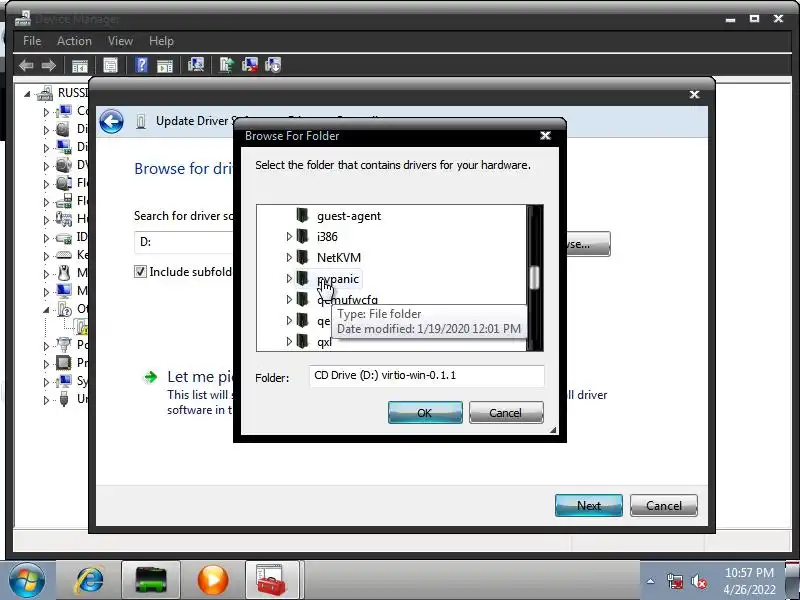Select the guest-agent folder
Screen dimensions: 800x600
349,216
